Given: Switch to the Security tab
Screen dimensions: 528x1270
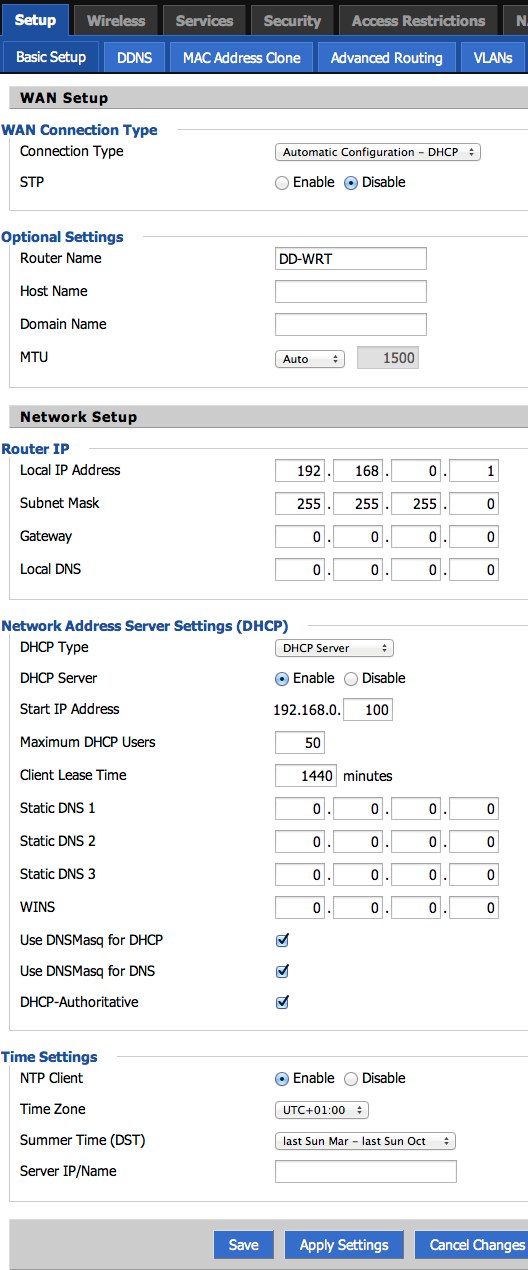Looking at the screenshot, I should pyautogui.click(x=292, y=20).
